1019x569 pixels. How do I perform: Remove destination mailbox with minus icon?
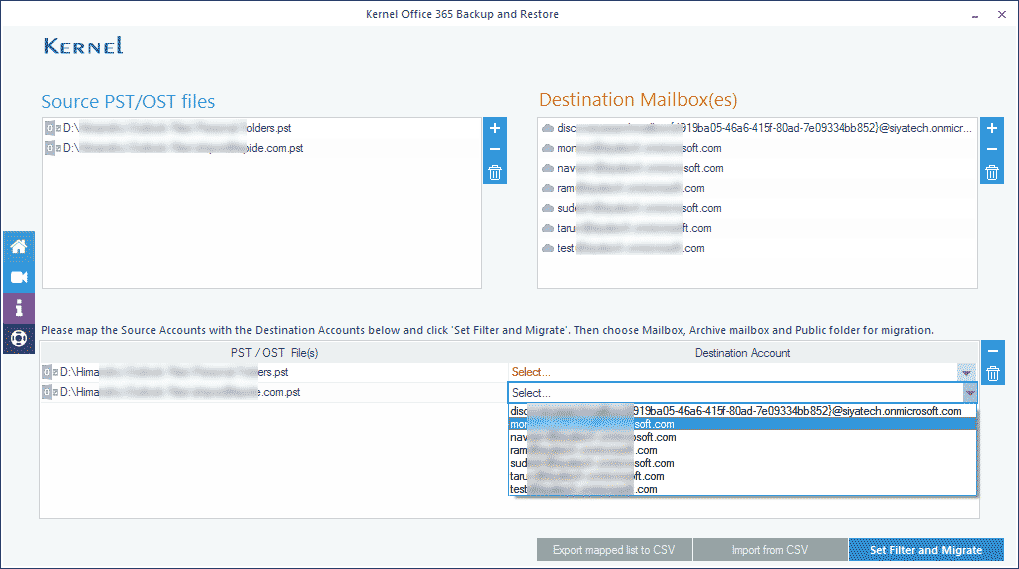(x=992, y=149)
